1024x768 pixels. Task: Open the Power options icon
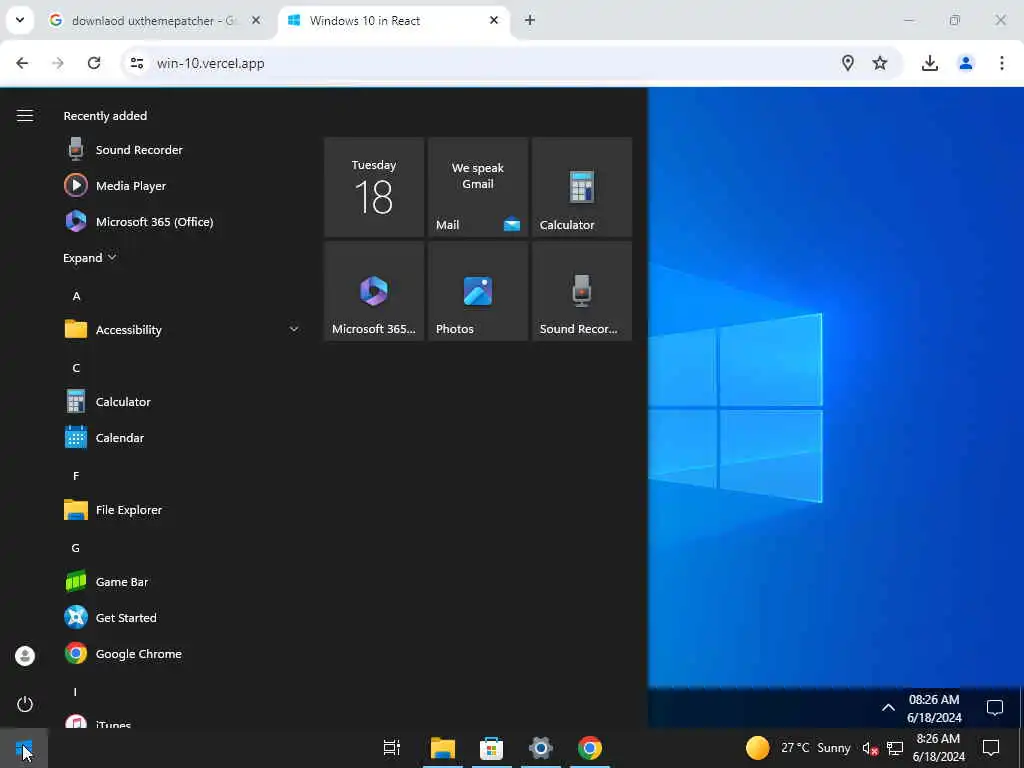(25, 704)
